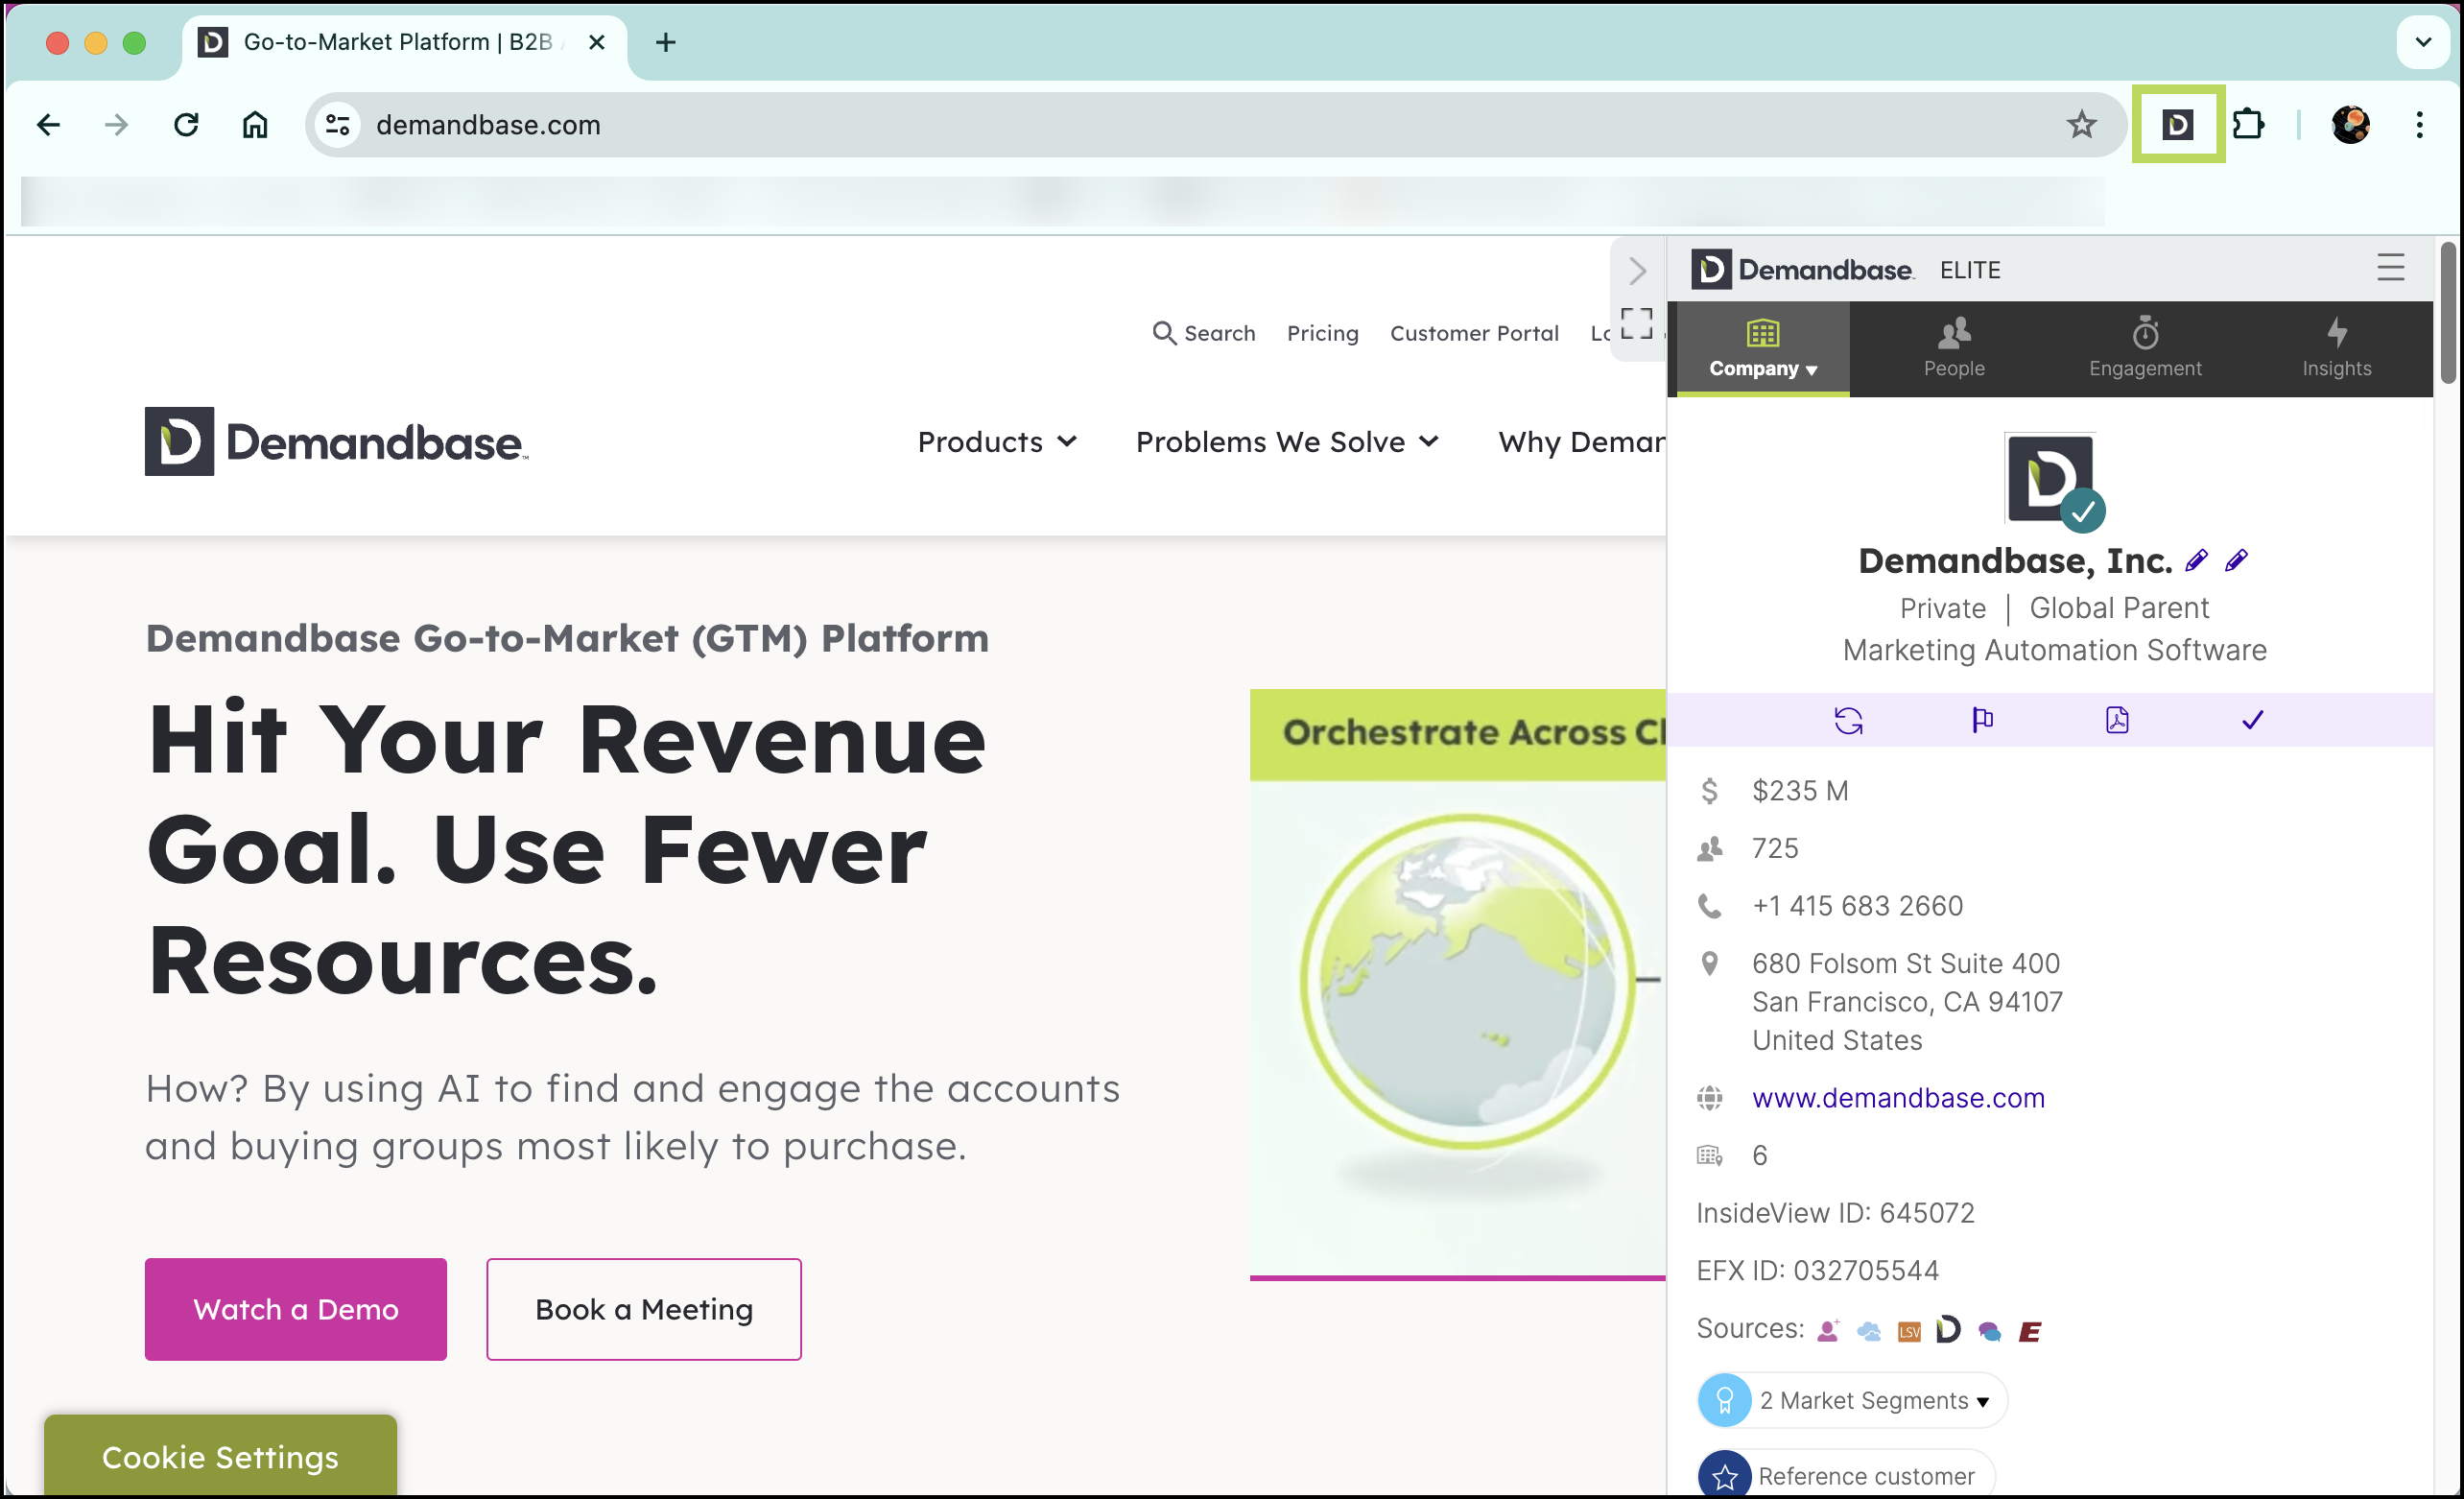Image resolution: width=2464 pixels, height=1499 pixels.
Task: View site information icon in address bar
Action: point(338,125)
